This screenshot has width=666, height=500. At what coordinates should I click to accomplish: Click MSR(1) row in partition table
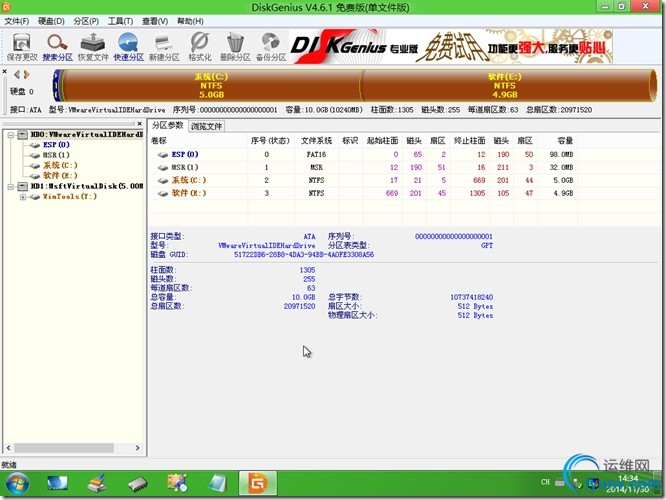click(362, 167)
